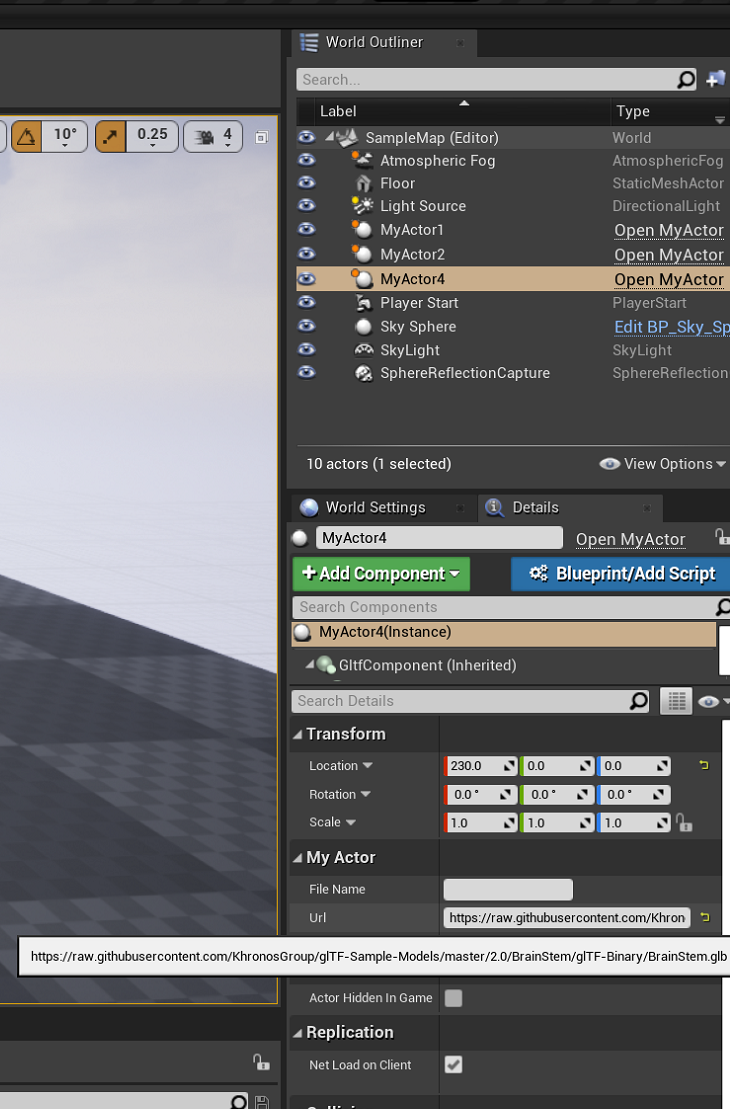Image resolution: width=732 pixels, height=1109 pixels.
Task: Open MyActor link for MyActor1
Action: [x=668, y=231]
